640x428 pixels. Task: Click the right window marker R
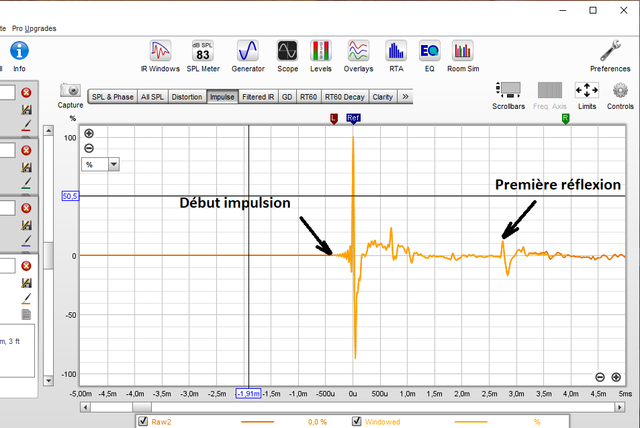[565, 119]
